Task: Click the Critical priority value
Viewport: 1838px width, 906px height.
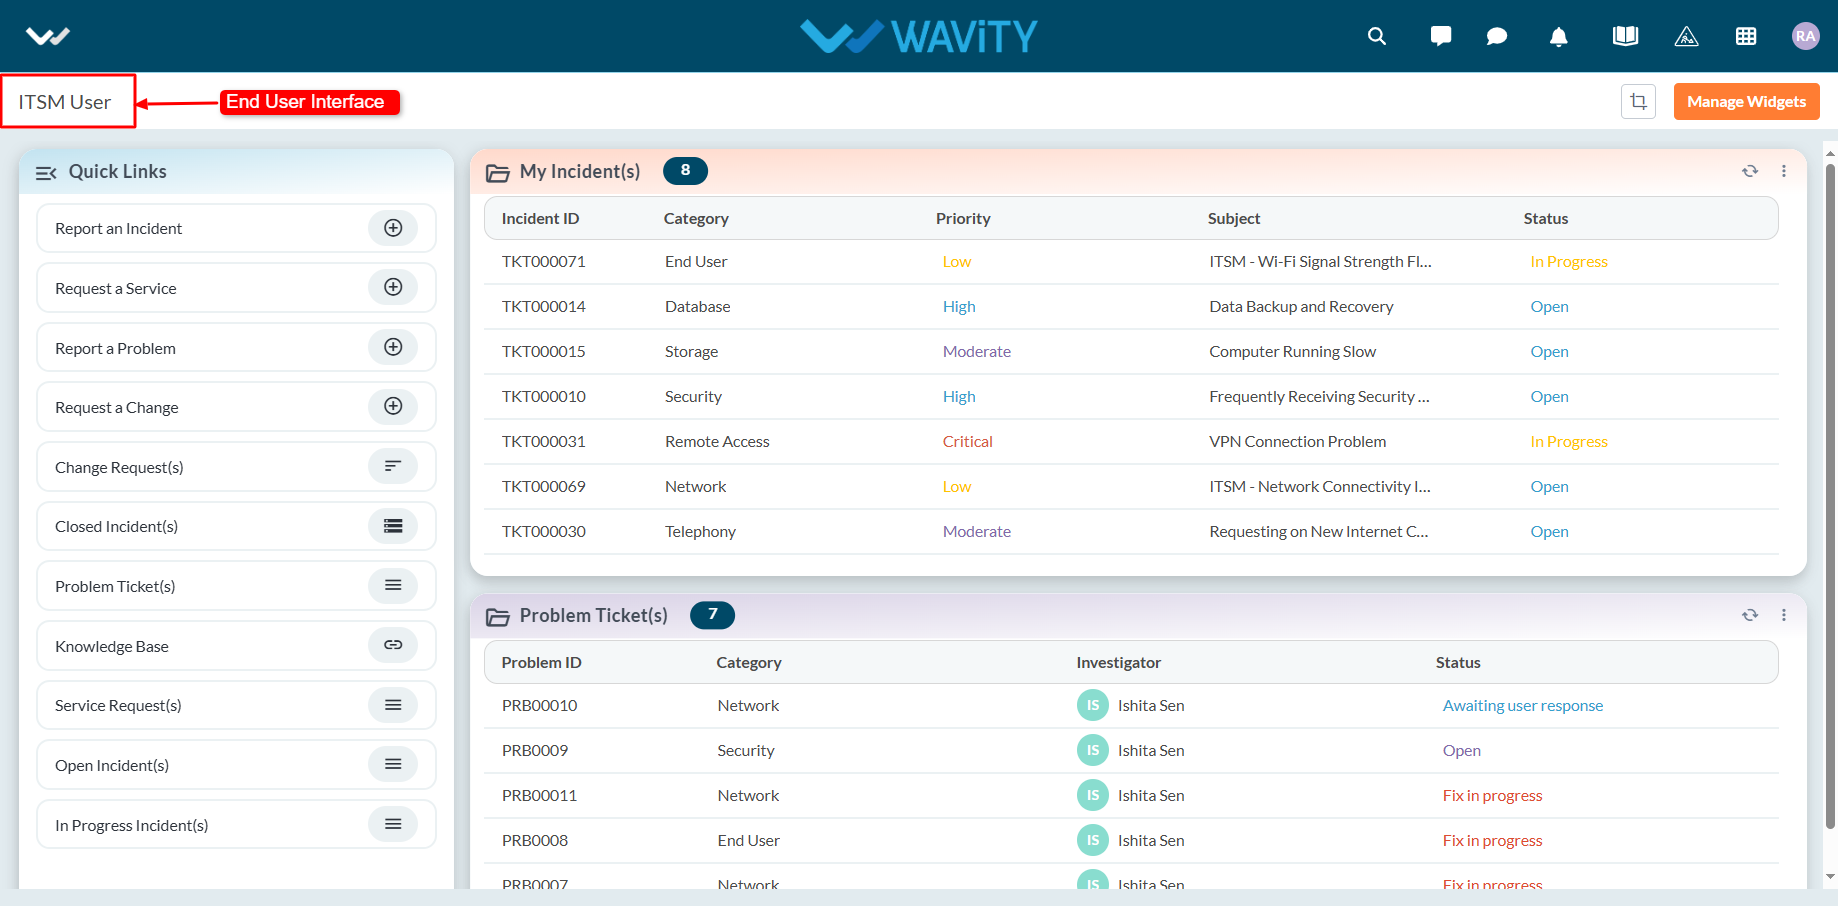Action: point(967,441)
